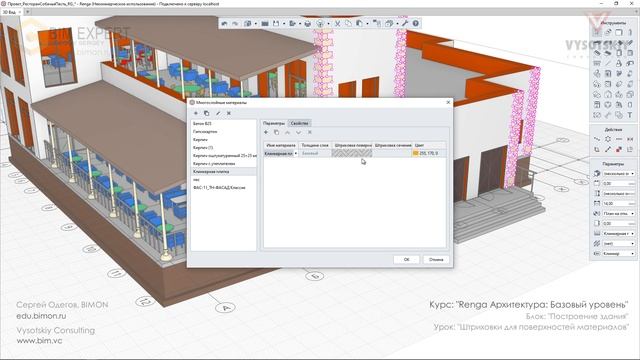Open export icon in main toolbar
The width and height of the screenshot is (640, 360).
(292, 24)
